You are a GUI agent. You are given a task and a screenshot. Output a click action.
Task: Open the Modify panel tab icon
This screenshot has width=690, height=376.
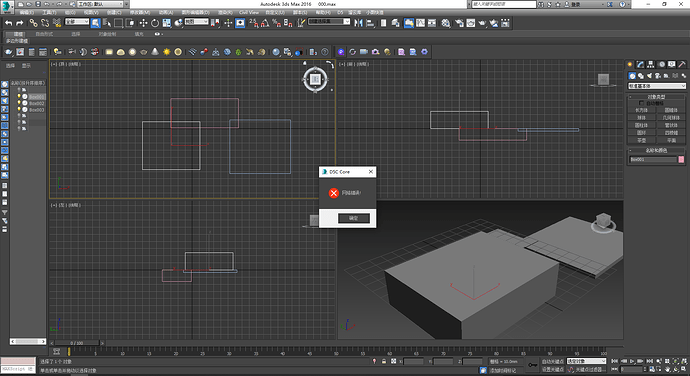click(640, 64)
